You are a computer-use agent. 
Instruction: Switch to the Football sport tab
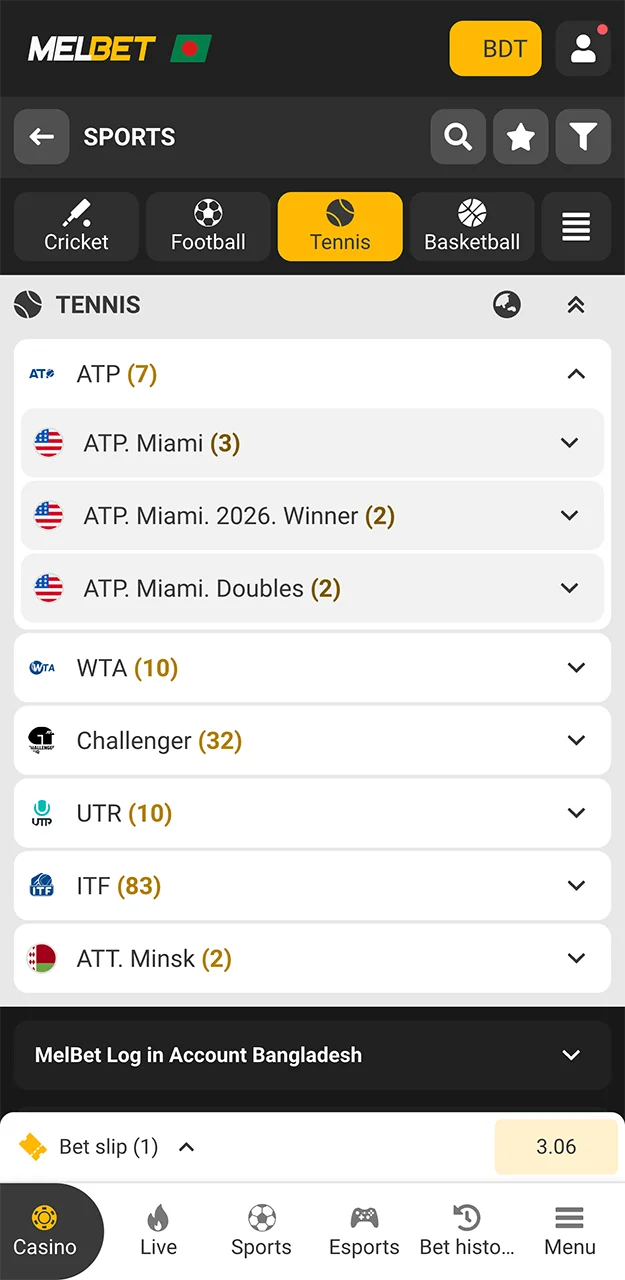[x=207, y=226]
